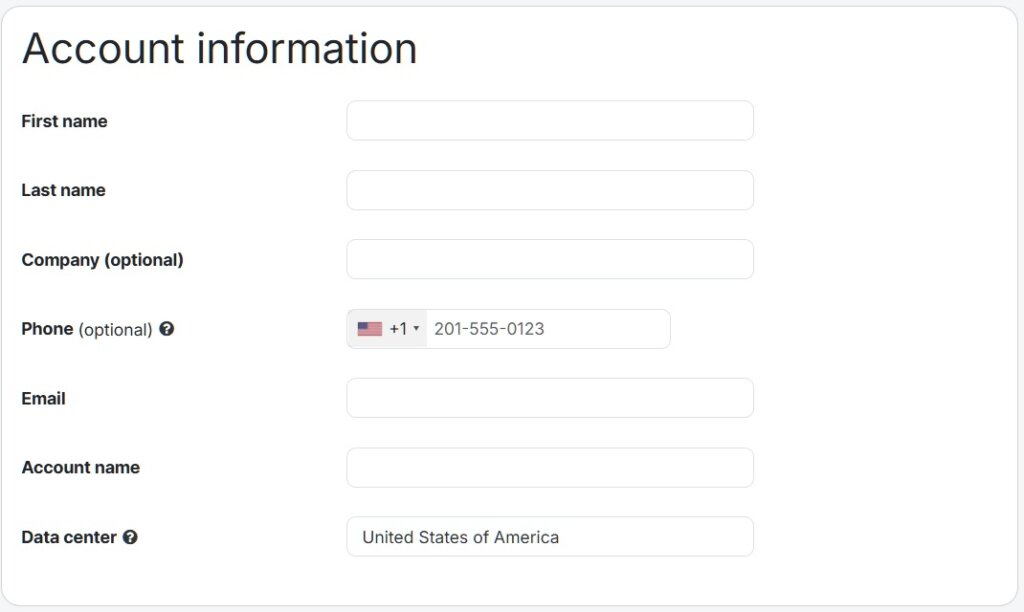The image size is (1024, 612).
Task: Click the US flag icon
Action: (x=370, y=329)
